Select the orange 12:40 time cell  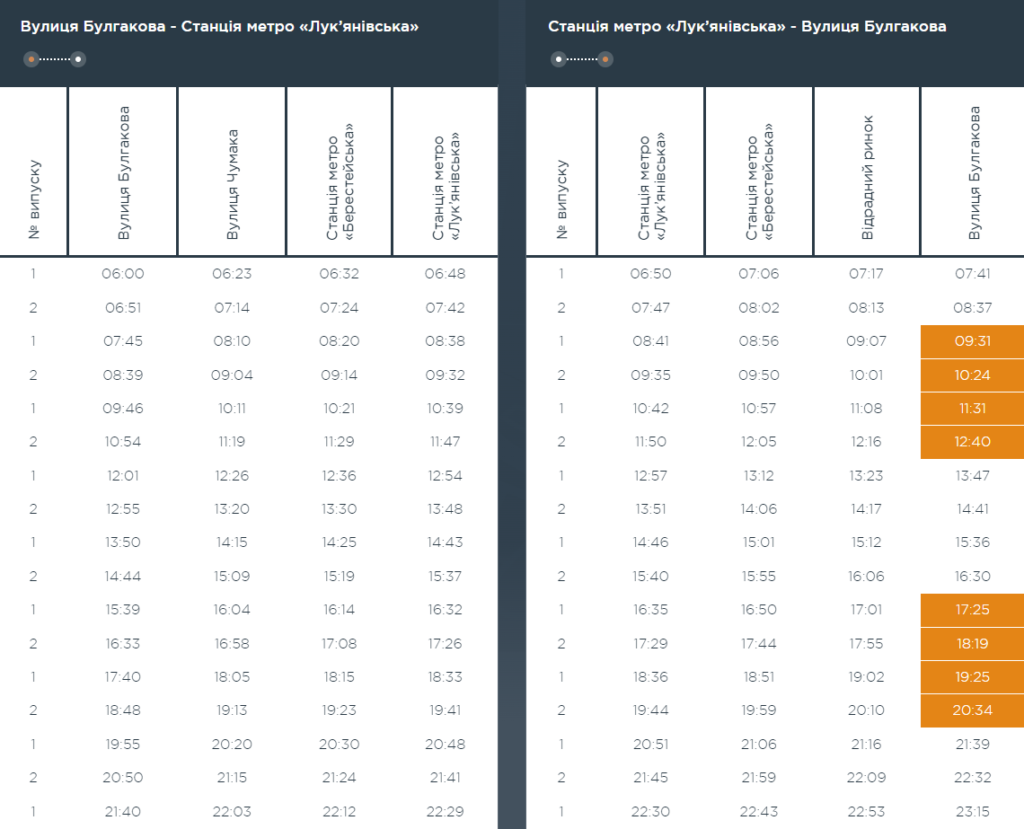pyautogui.click(x=972, y=442)
